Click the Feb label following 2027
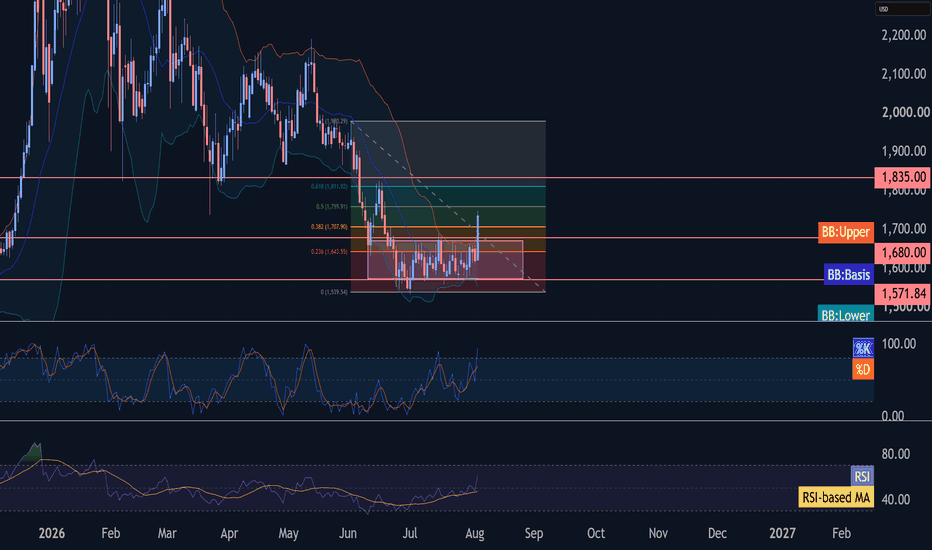The width and height of the screenshot is (932, 550). coord(841,533)
